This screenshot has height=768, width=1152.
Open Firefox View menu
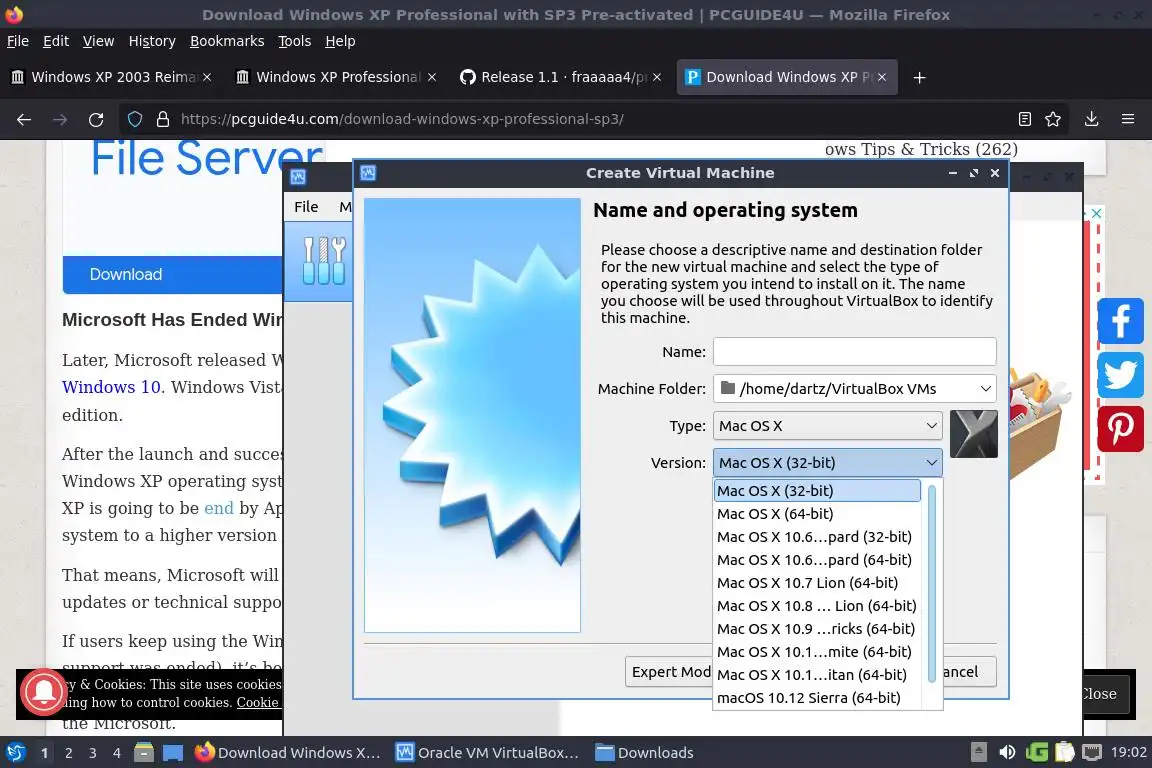pyautogui.click(x=98, y=41)
